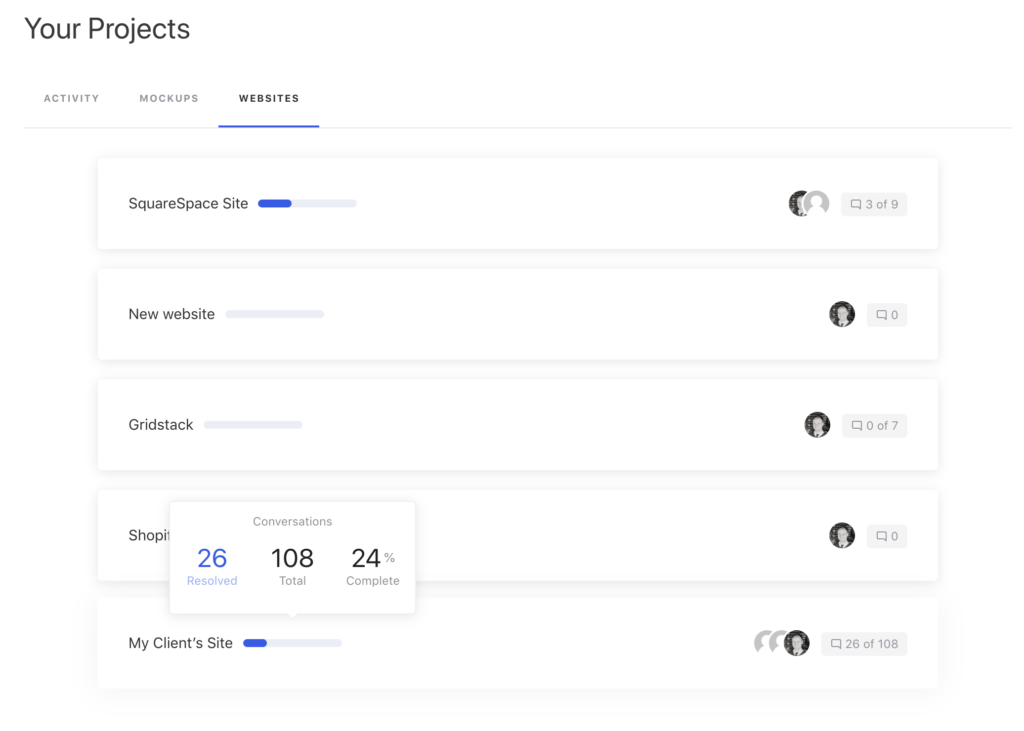The height and width of the screenshot is (731, 1024).
Task: Select the Websites tab
Action: click(268, 98)
